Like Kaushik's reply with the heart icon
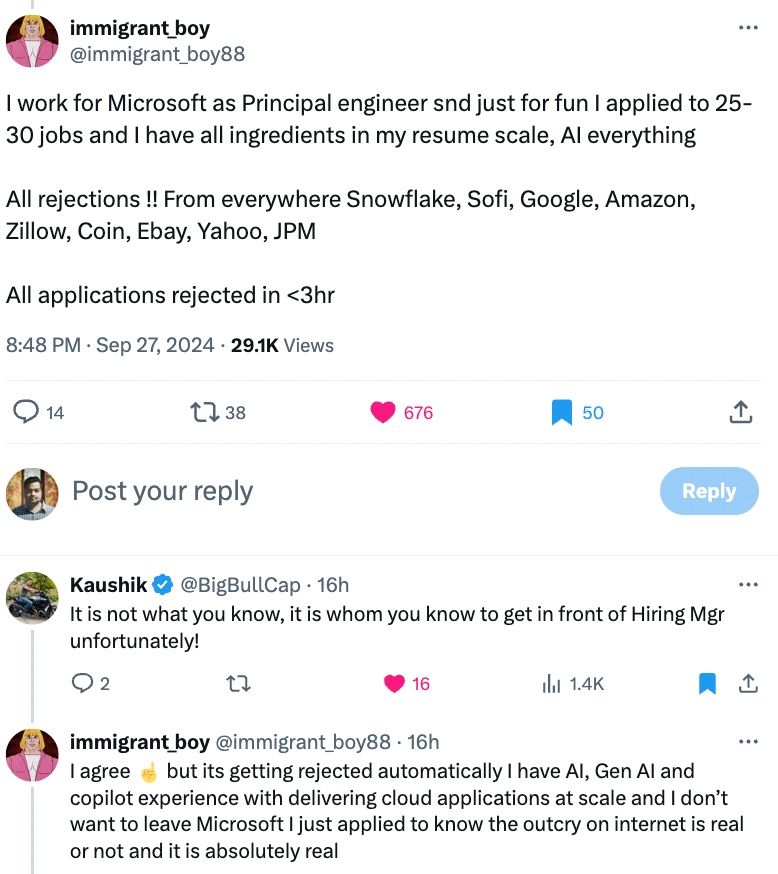Viewport: 778px width, 874px height. 395,684
